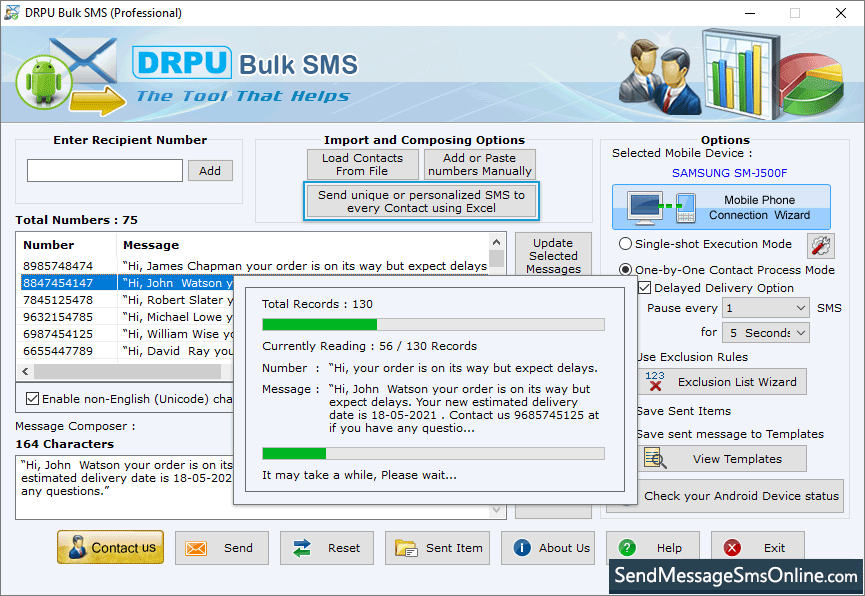This screenshot has width=865, height=596.
Task: Click the lower message reading progress bar
Action: (x=433, y=454)
